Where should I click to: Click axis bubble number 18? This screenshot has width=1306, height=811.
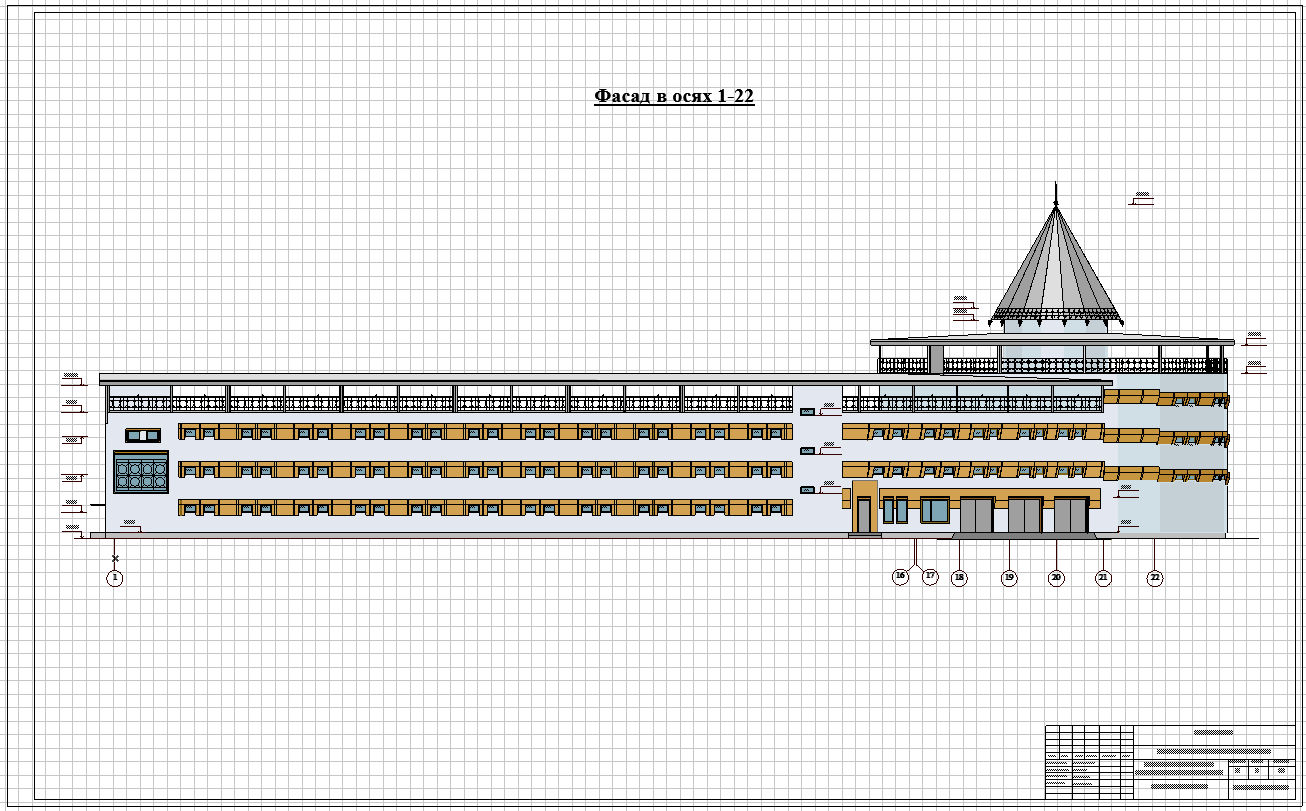coord(959,578)
